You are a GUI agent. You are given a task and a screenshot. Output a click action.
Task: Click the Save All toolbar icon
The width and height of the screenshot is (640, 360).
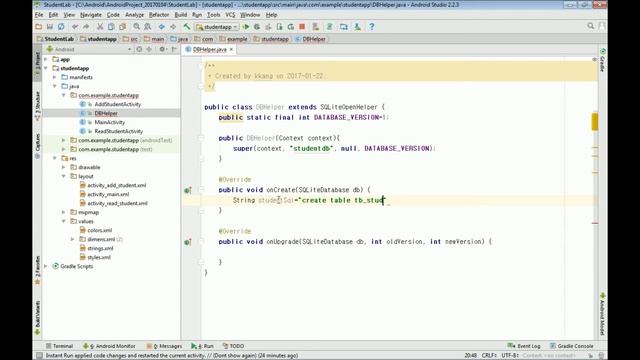click(x=50, y=27)
